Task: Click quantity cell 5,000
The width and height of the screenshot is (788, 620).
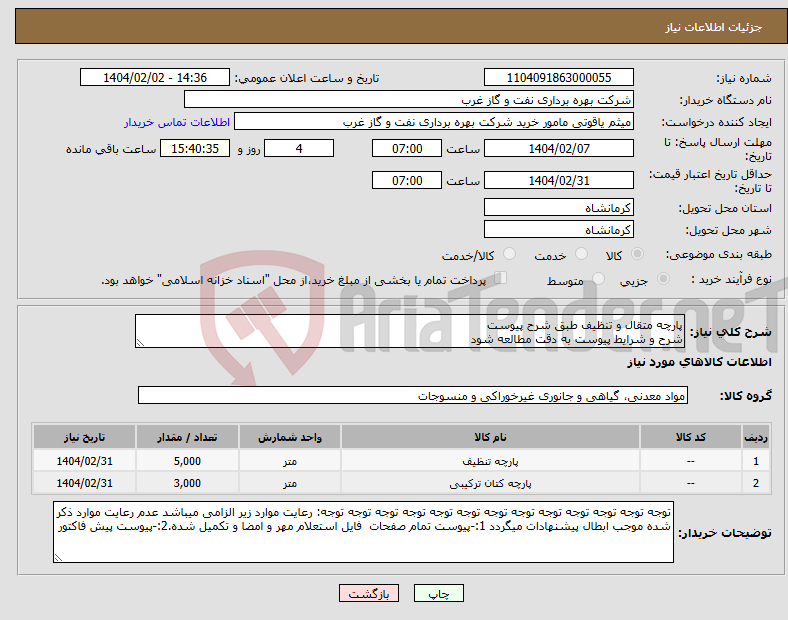Action: 187,461
